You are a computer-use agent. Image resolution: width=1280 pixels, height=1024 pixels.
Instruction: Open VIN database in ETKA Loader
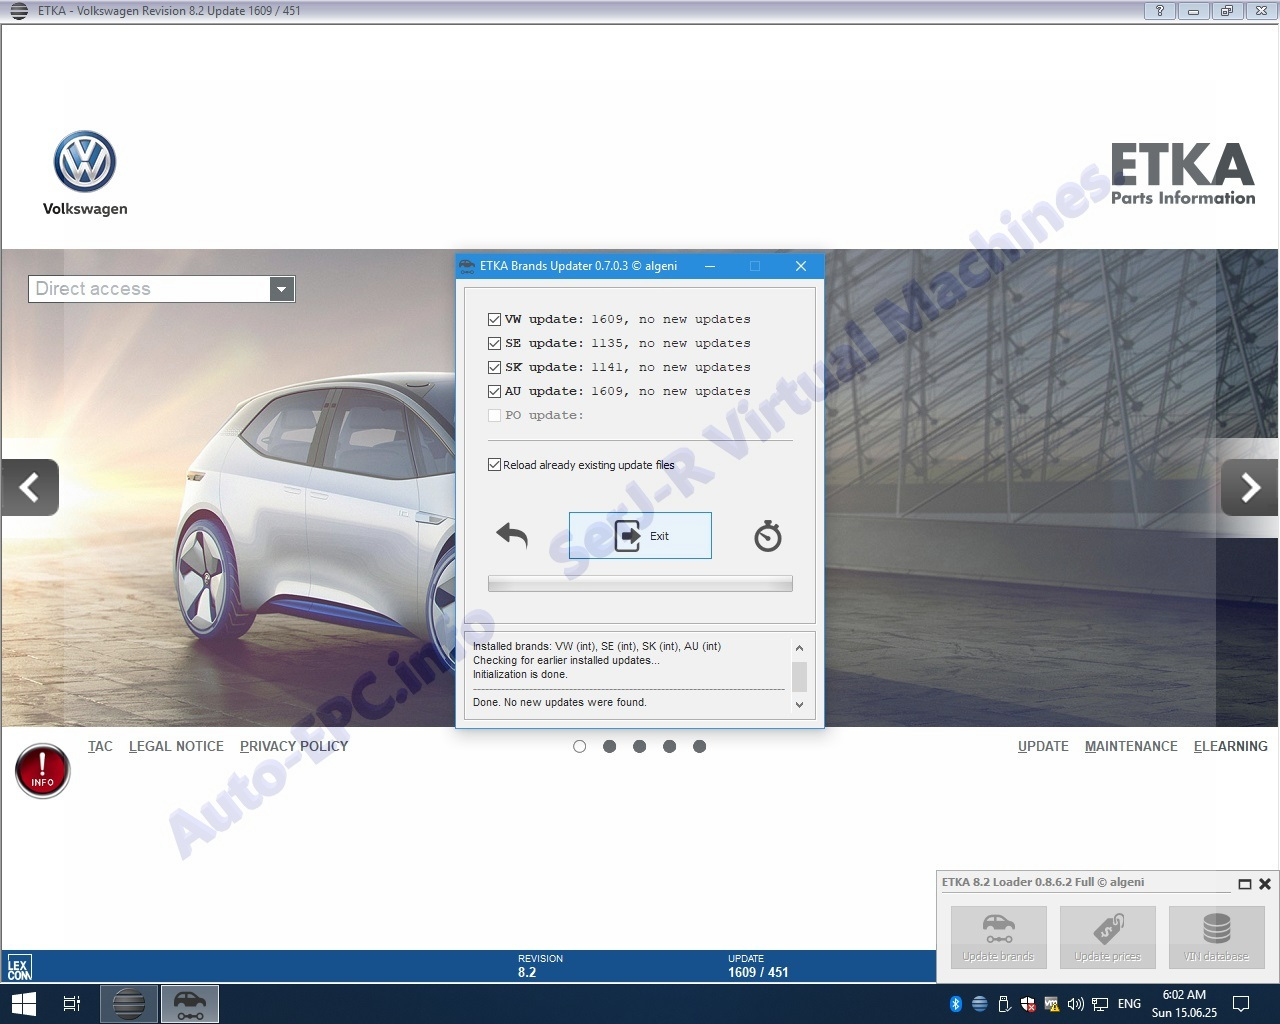pyautogui.click(x=1216, y=937)
